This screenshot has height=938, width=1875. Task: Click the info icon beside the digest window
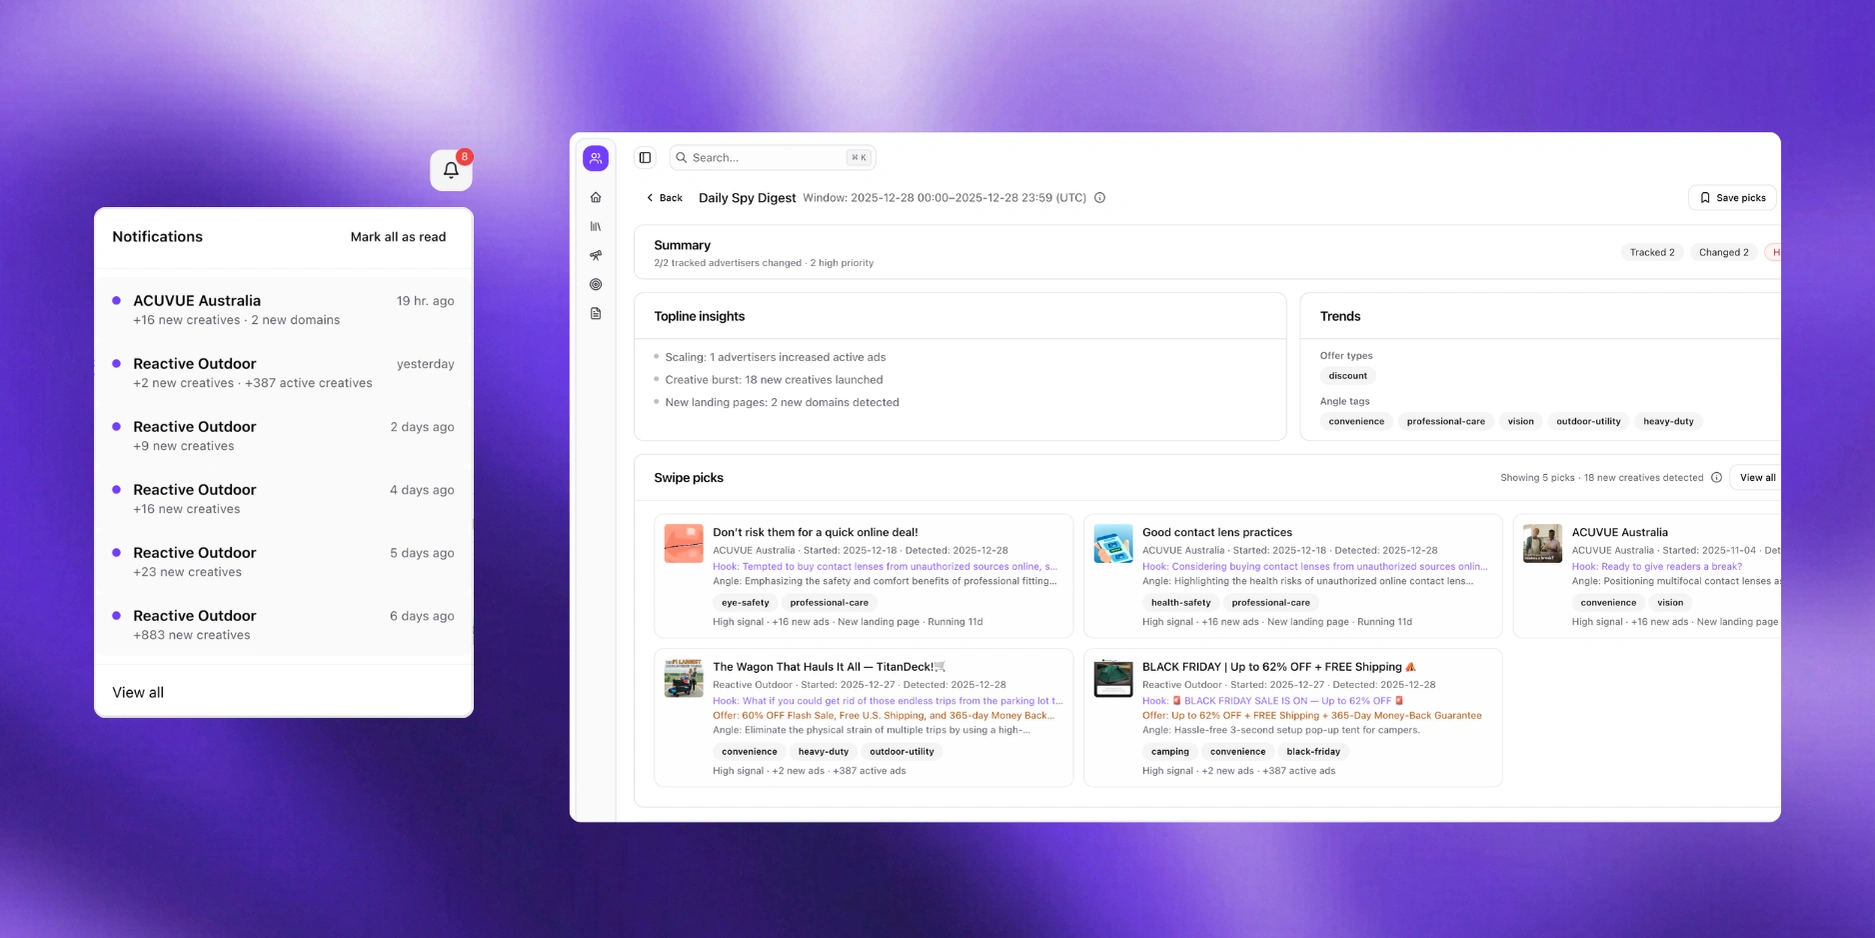pos(1099,197)
